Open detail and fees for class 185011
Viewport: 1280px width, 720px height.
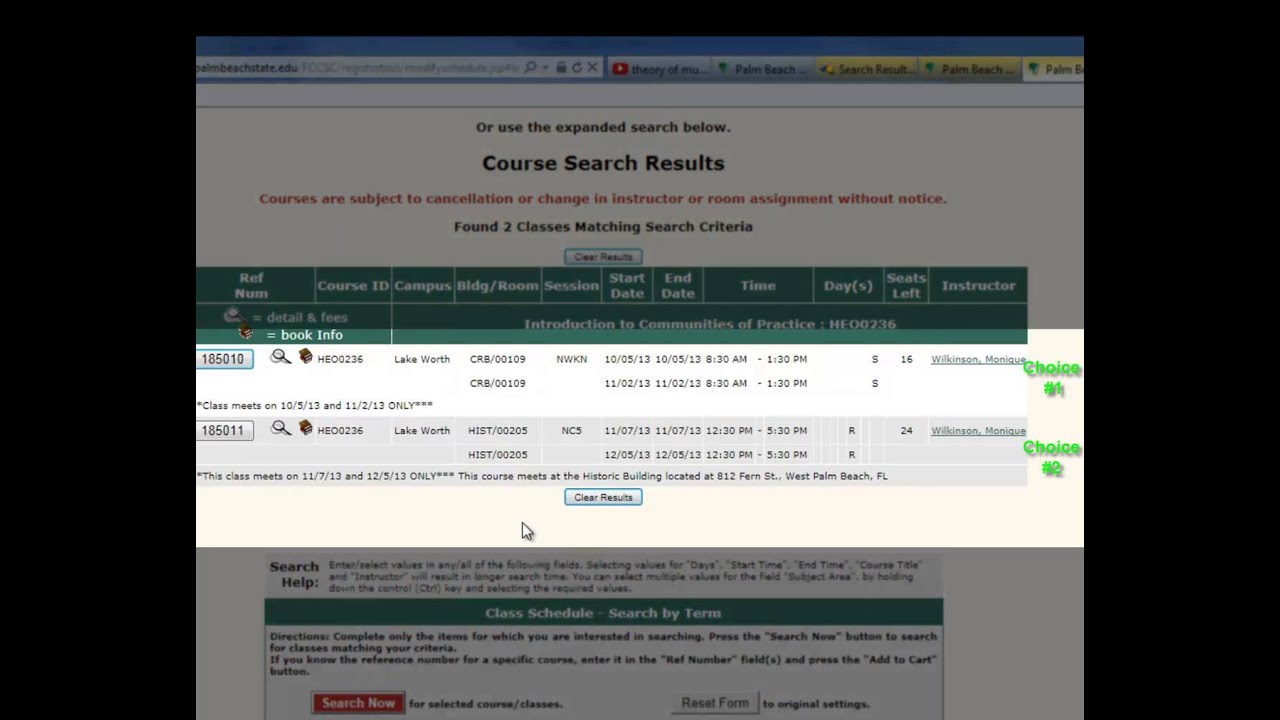[281, 429]
